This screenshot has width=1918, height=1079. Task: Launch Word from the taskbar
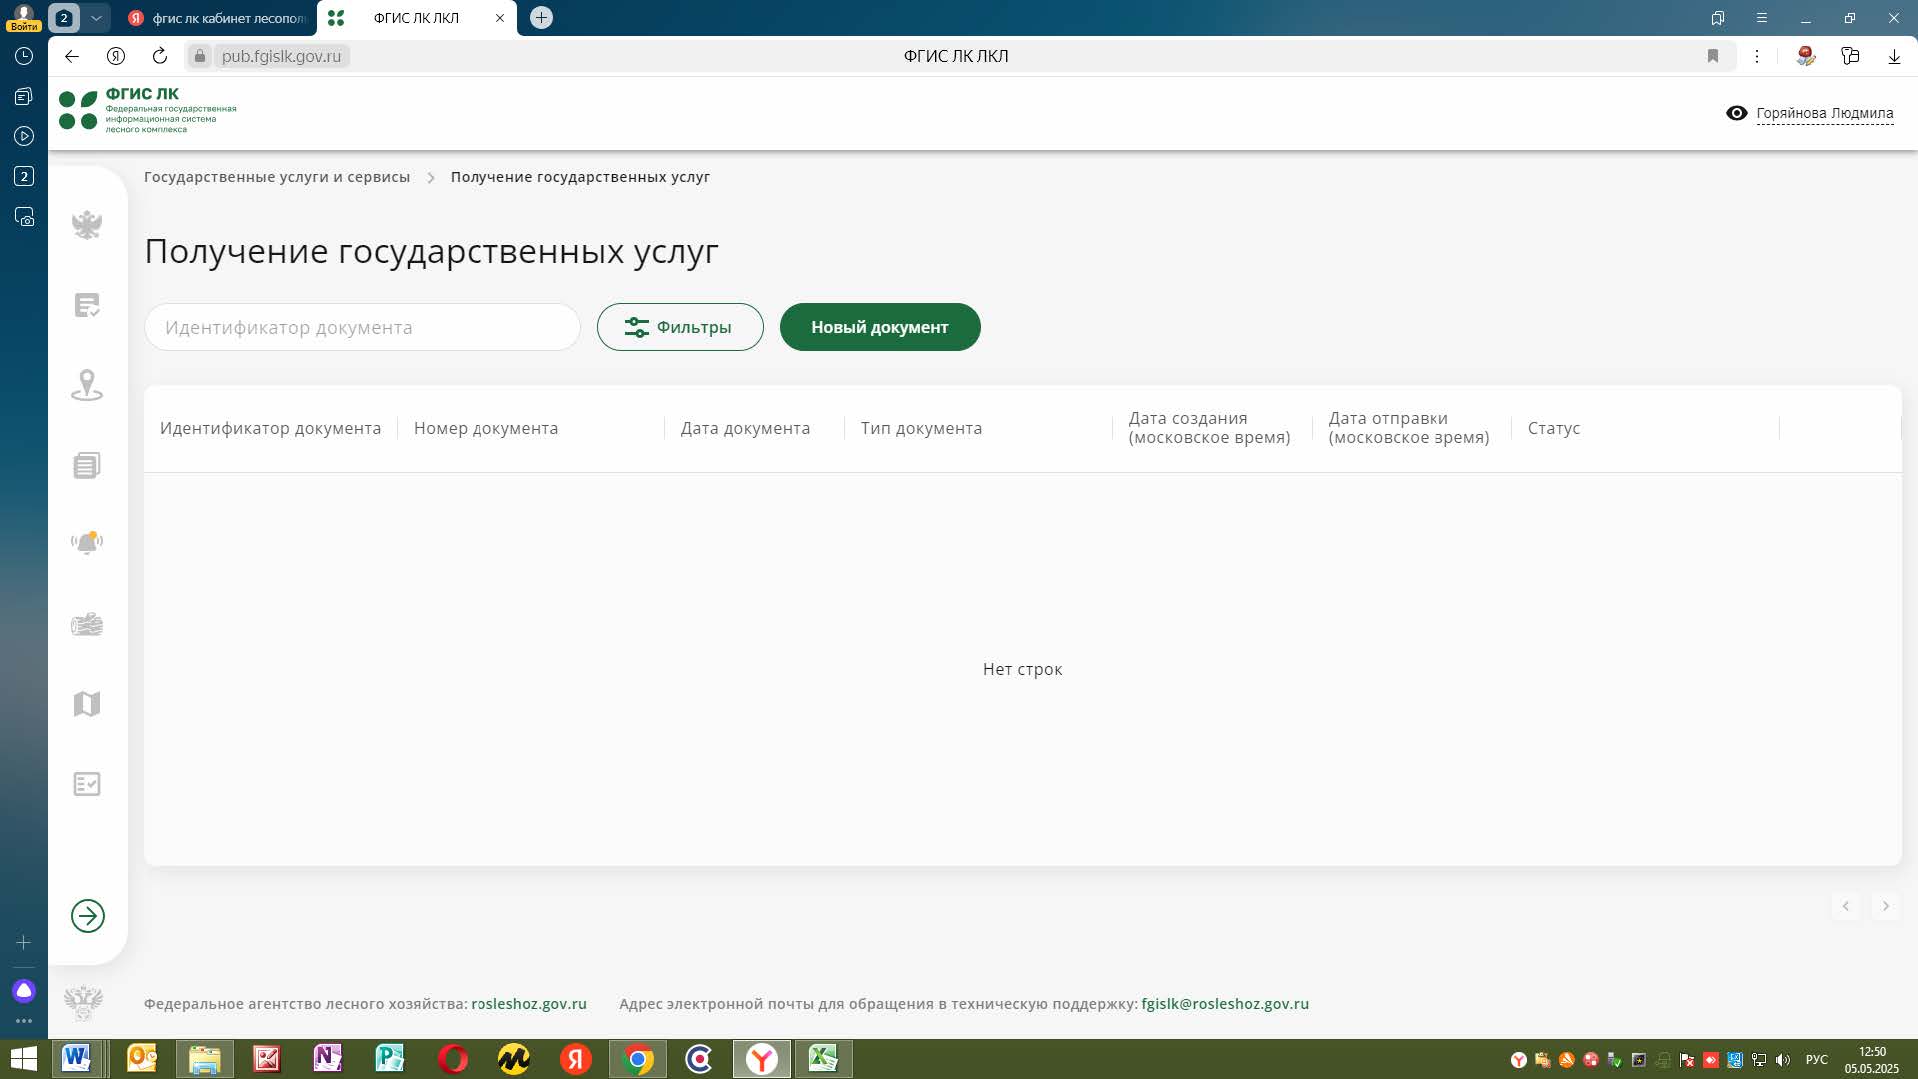(76, 1059)
